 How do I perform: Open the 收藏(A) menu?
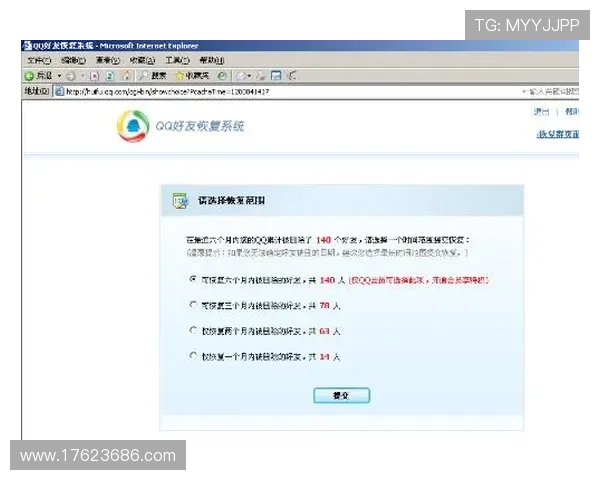142,60
